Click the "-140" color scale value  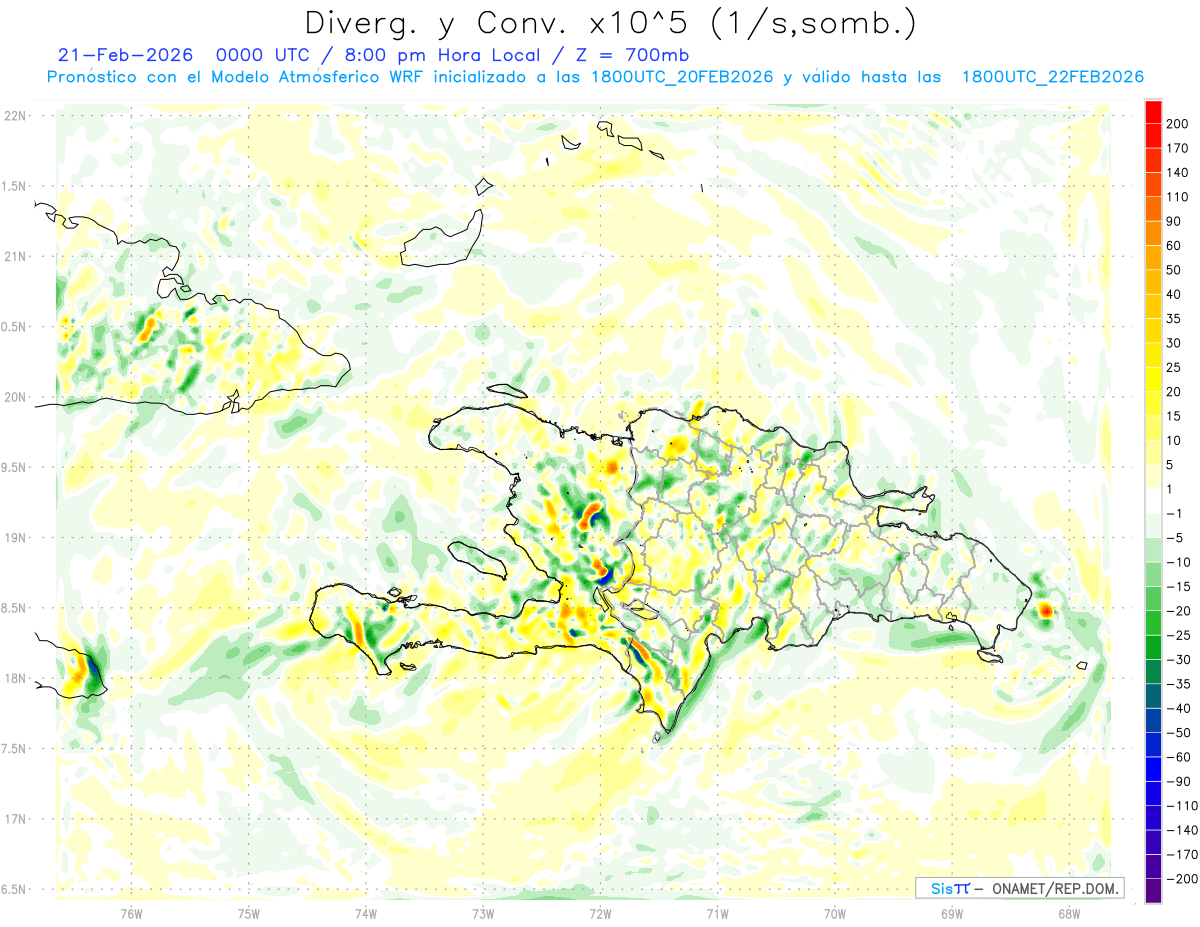point(1181,831)
